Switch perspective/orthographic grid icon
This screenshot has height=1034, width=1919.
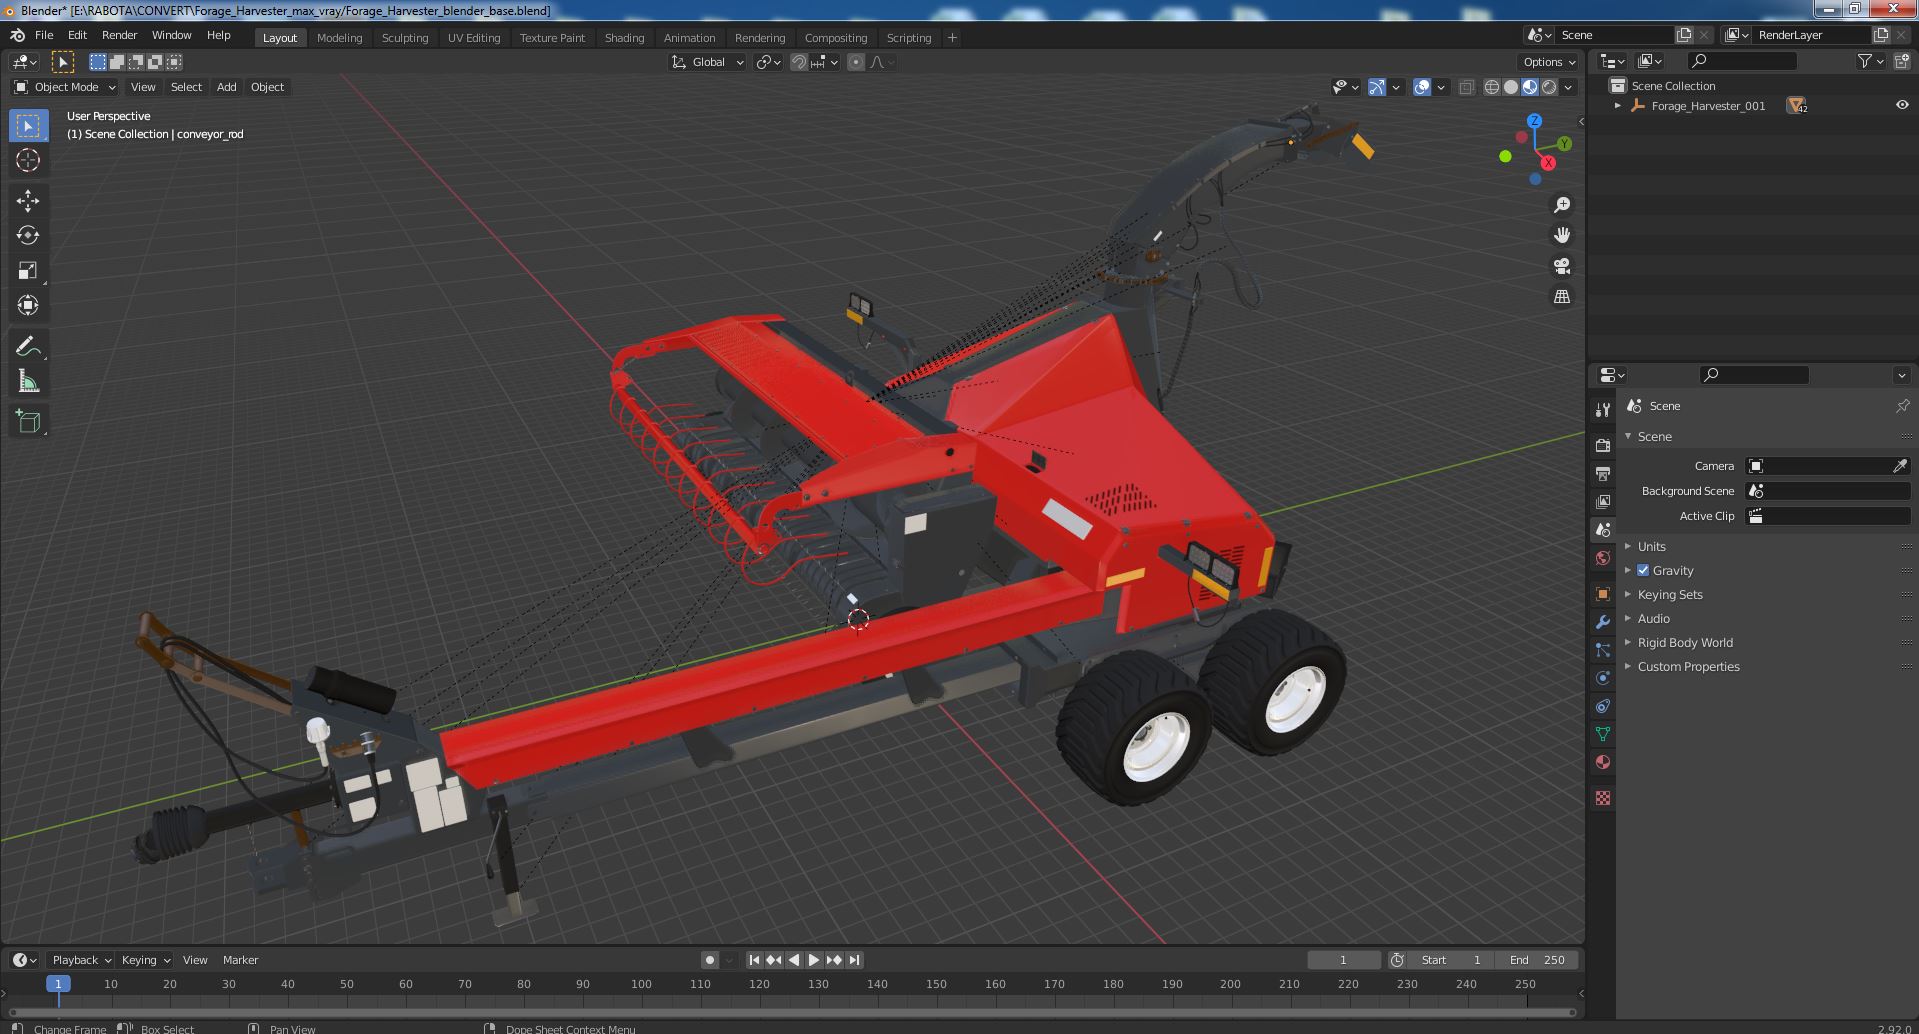click(x=1561, y=297)
